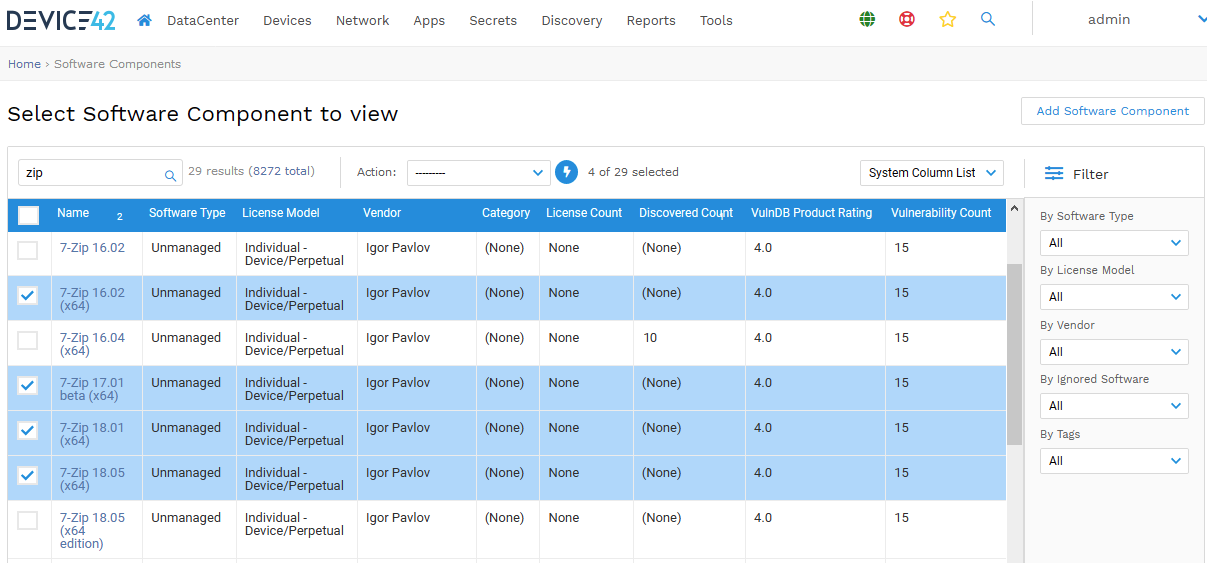Click the Add Software Component button
Image resolution: width=1207 pixels, height=563 pixels.
[1113, 111]
